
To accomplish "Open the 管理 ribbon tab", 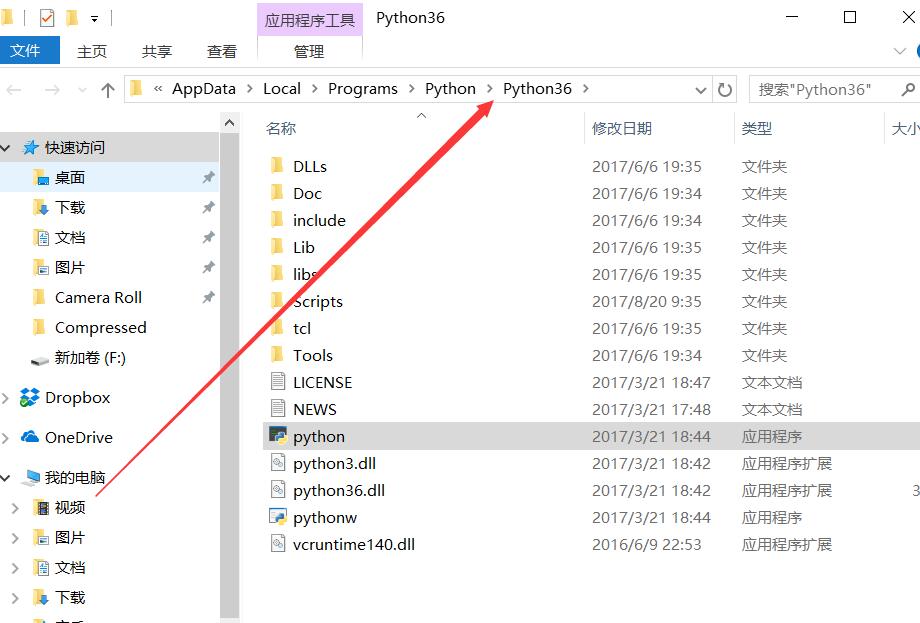I will click(309, 51).
